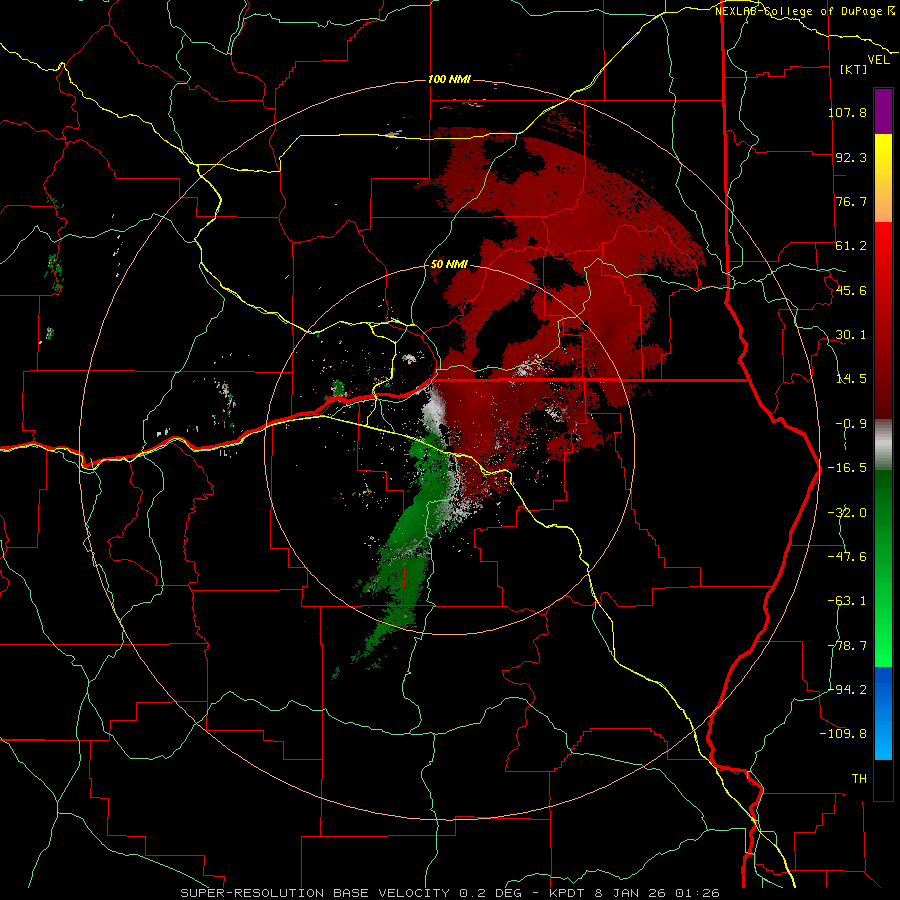This screenshot has height=900, width=900.
Task: Click the -63.1 velocity scale label
Action: click(847, 601)
